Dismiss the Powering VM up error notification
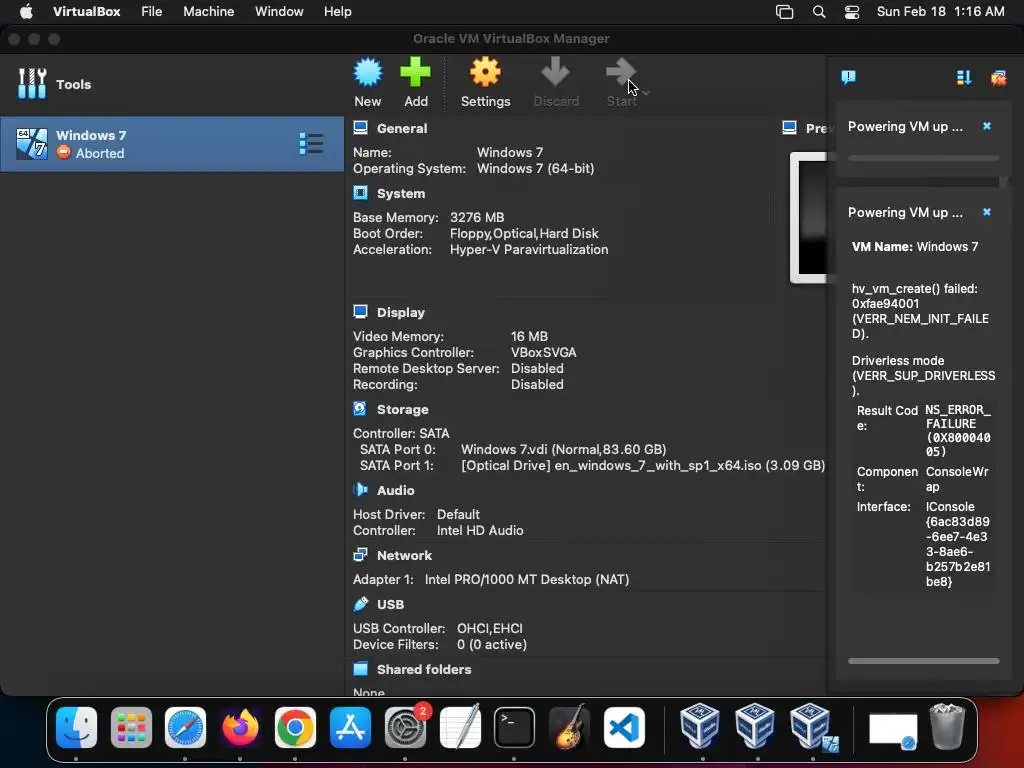This screenshot has height=768, width=1024. click(x=987, y=212)
